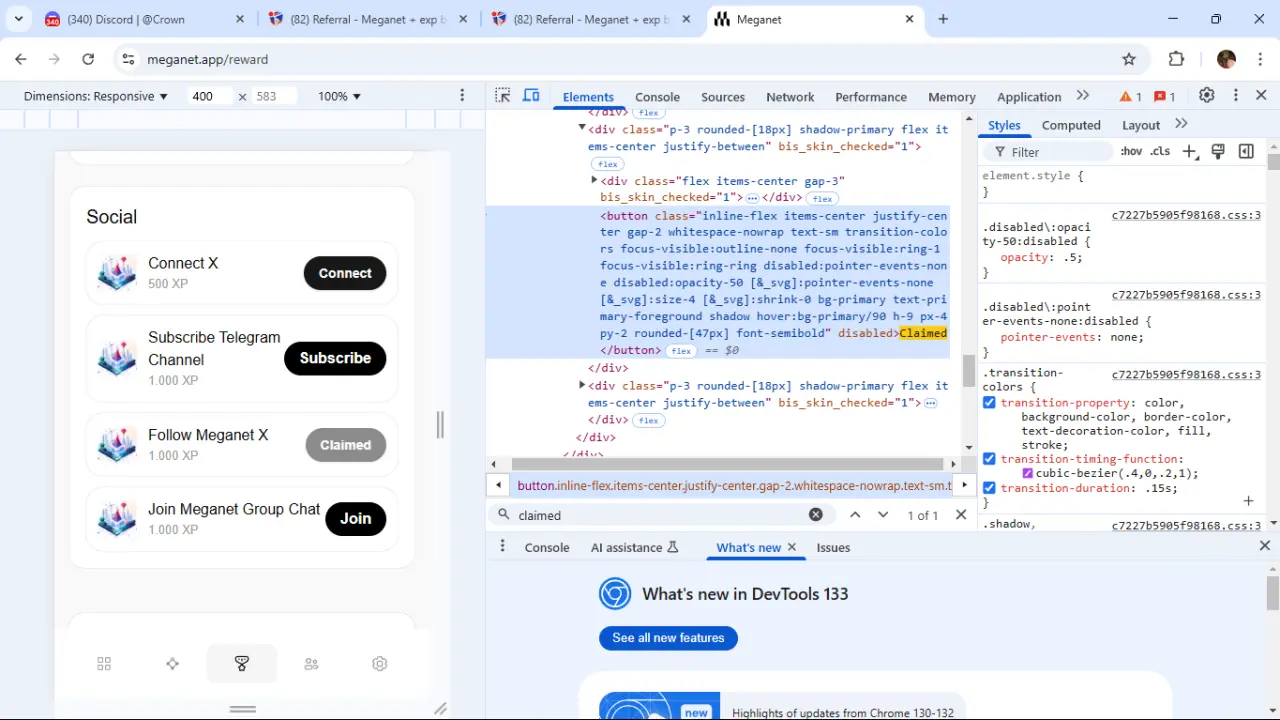Reload the meganet.app page

click(x=88, y=59)
